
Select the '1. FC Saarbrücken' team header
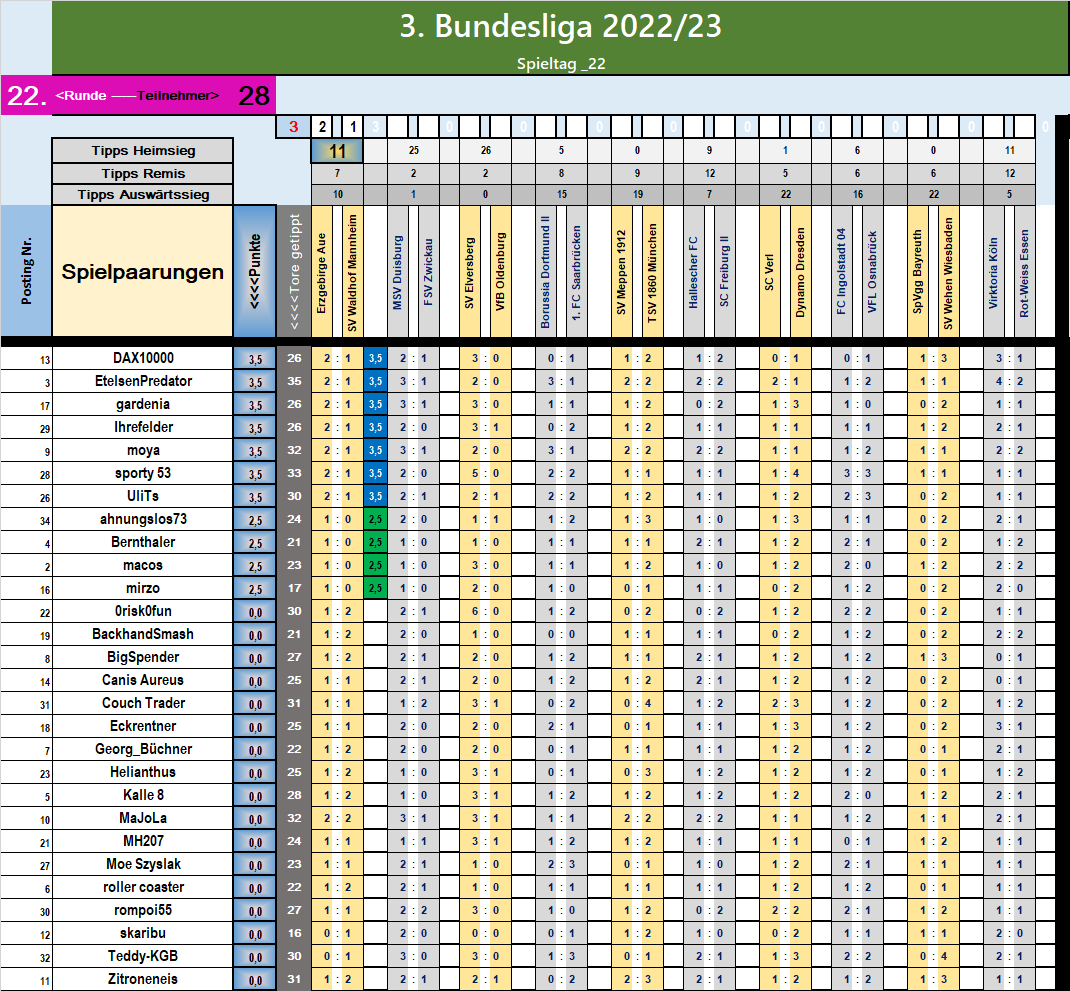576,272
